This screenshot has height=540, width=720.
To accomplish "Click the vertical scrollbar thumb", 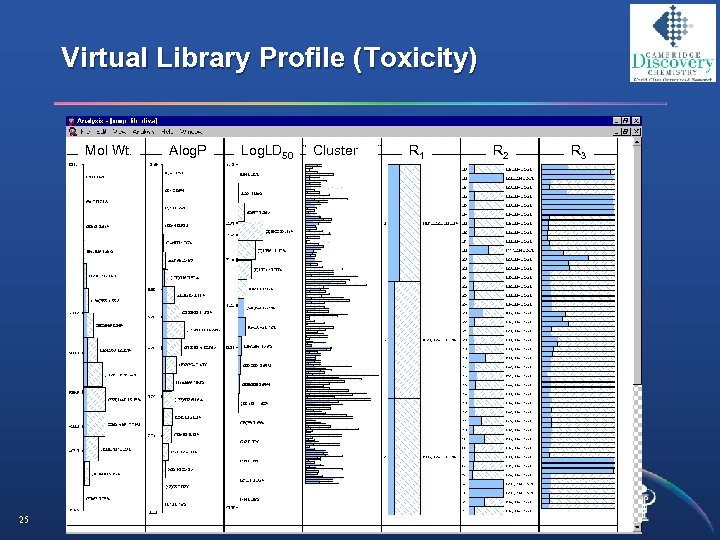I will [x=637, y=265].
